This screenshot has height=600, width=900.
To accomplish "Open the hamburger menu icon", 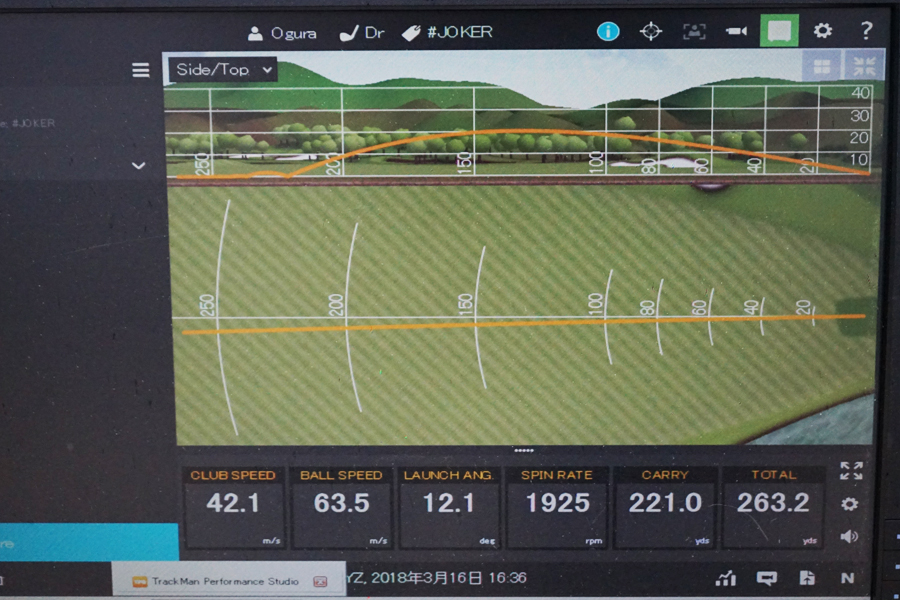I will pyautogui.click(x=141, y=70).
